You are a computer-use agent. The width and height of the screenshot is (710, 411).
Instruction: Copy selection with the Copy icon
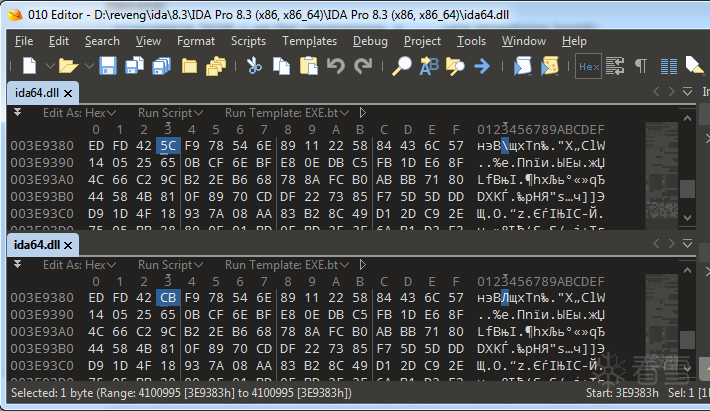click(x=281, y=66)
